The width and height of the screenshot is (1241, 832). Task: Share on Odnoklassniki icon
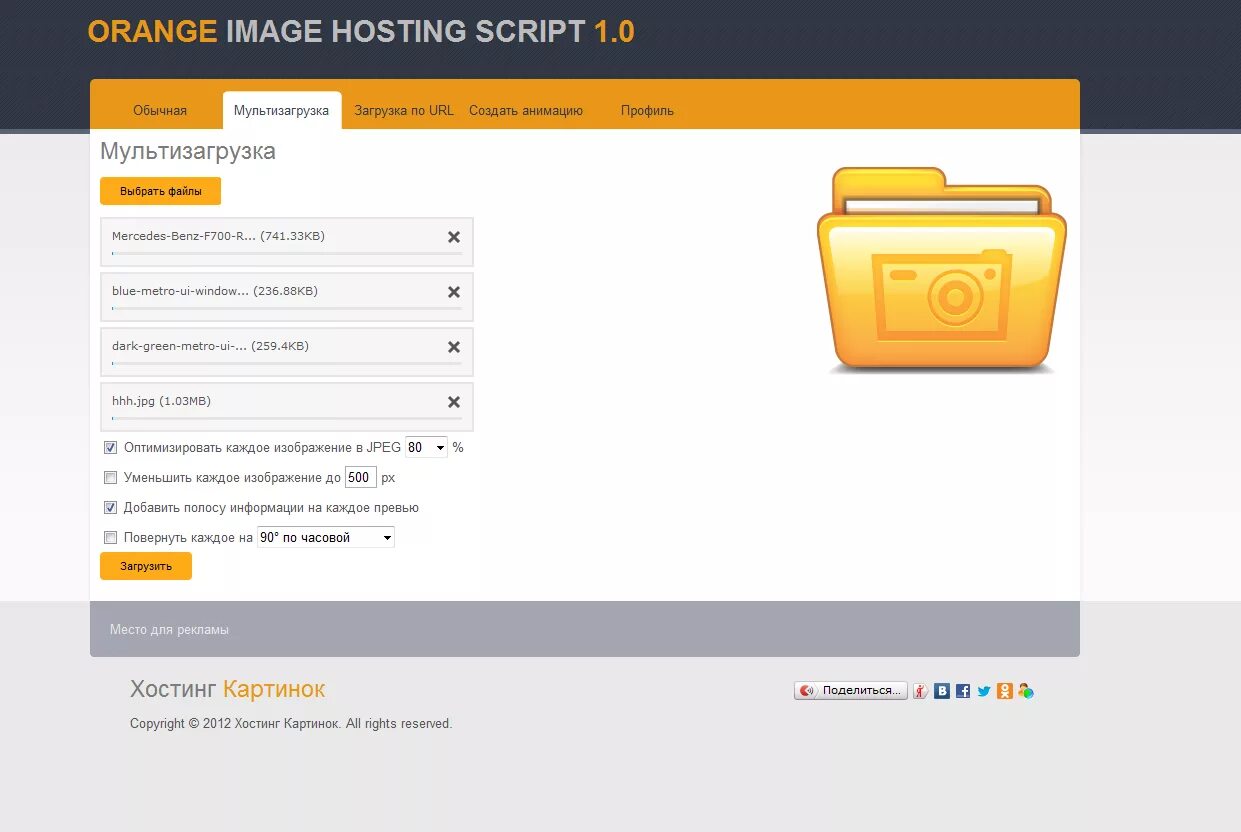[x=1005, y=691]
